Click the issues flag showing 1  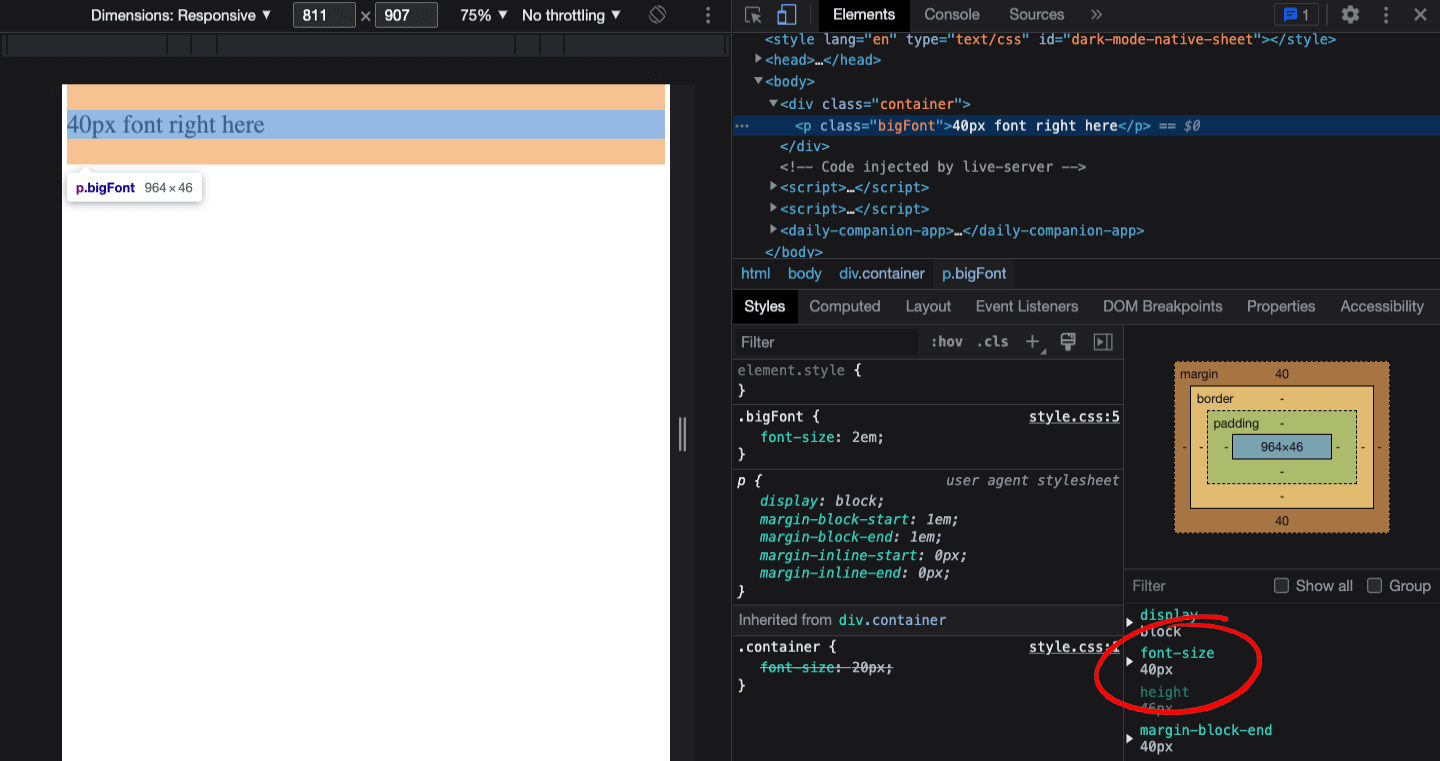[1296, 14]
